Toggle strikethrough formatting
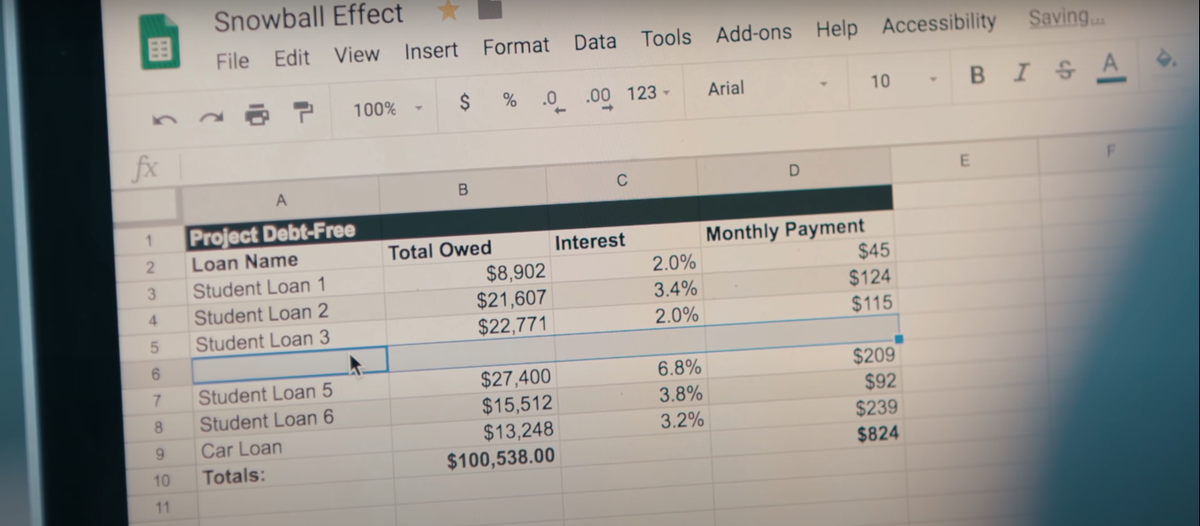 point(1064,70)
